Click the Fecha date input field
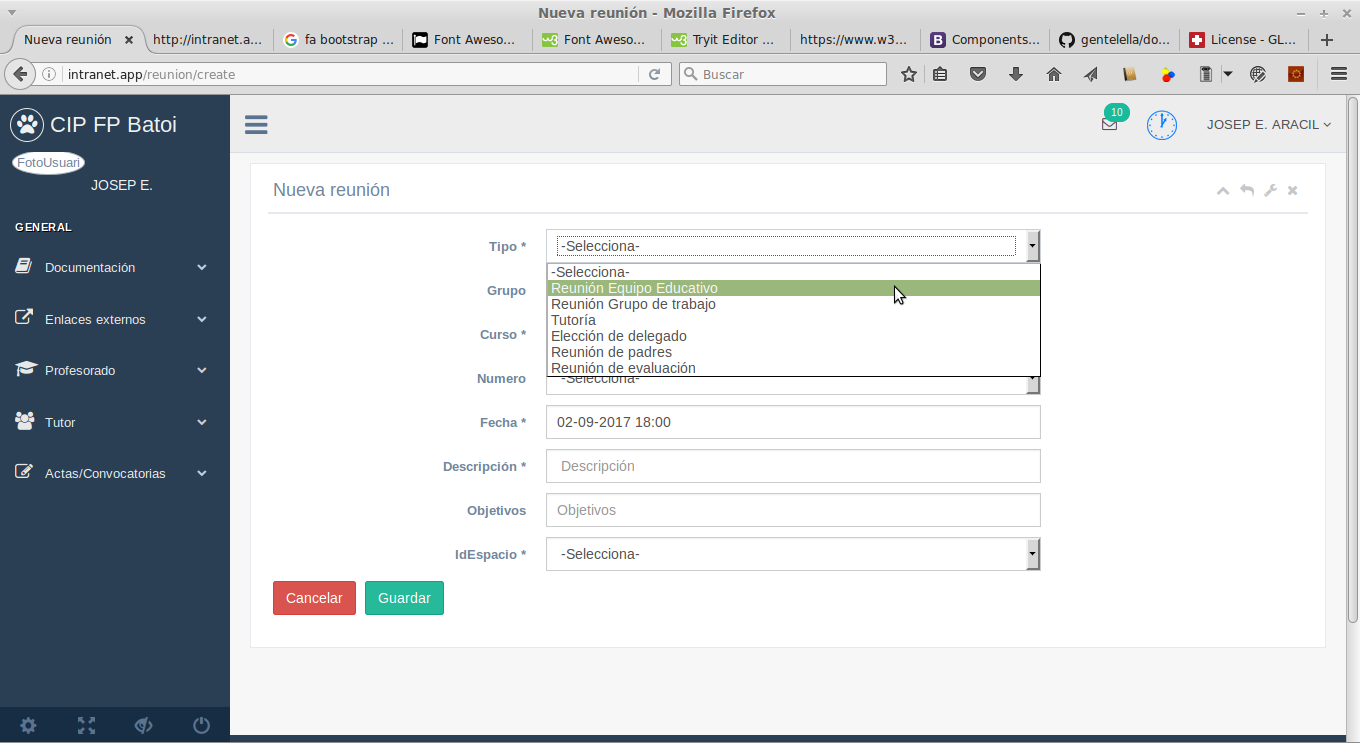 [793, 422]
